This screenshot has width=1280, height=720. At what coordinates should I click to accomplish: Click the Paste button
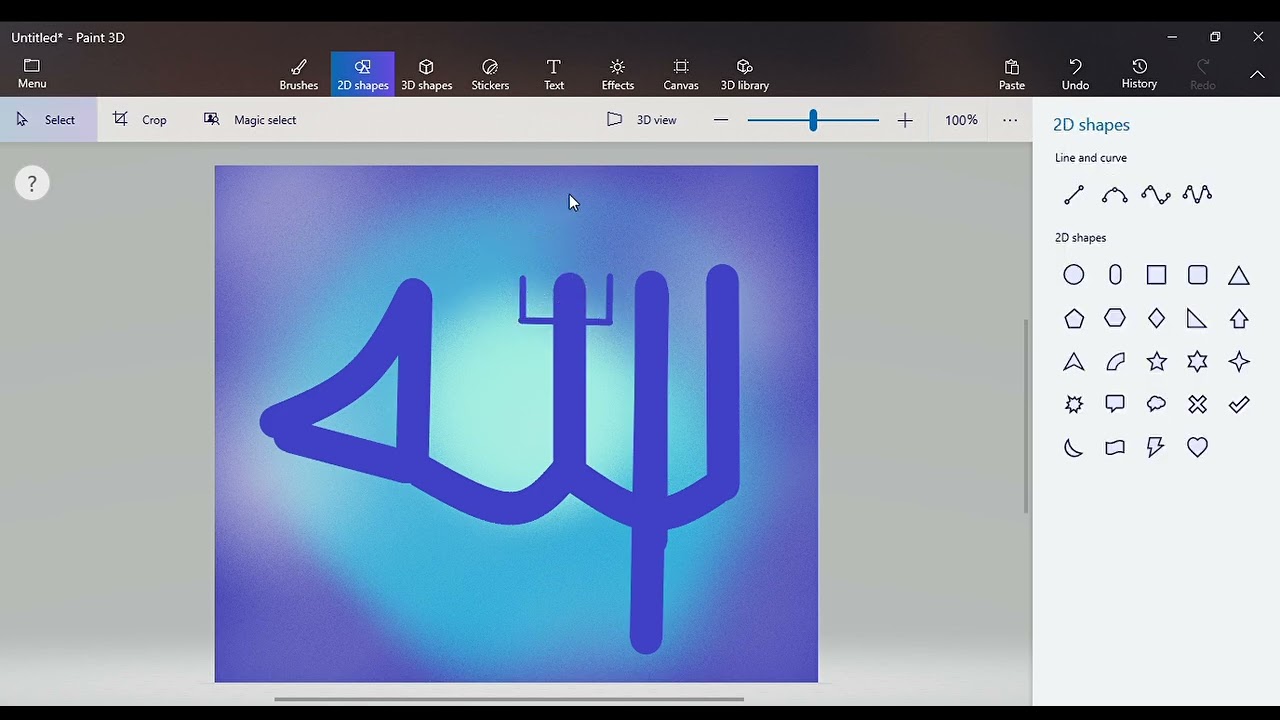coord(1012,74)
